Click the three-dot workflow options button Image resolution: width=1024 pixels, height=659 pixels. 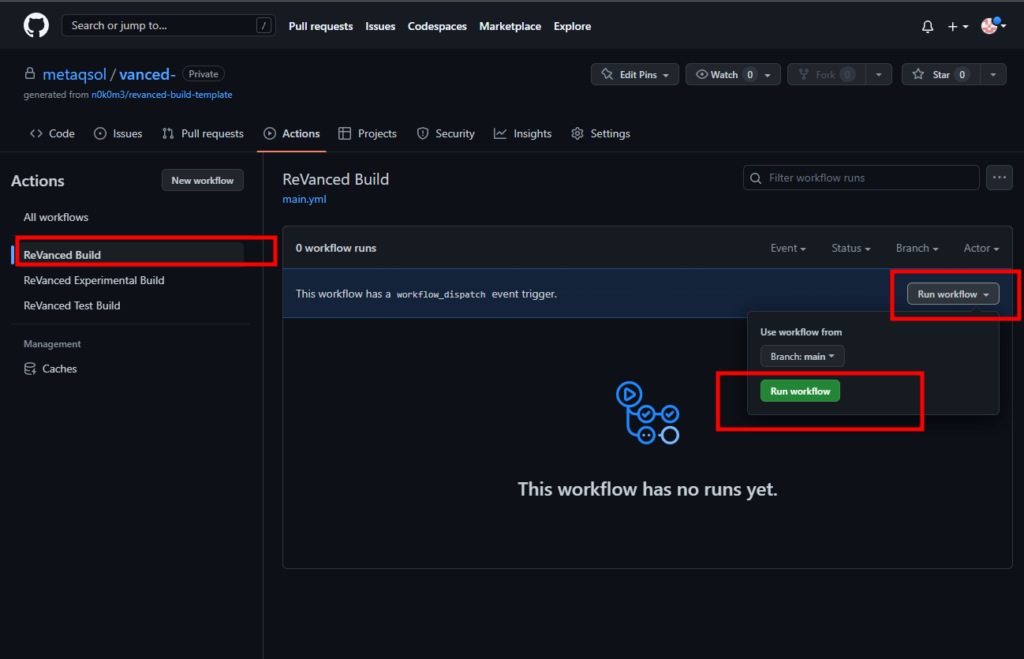point(999,178)
